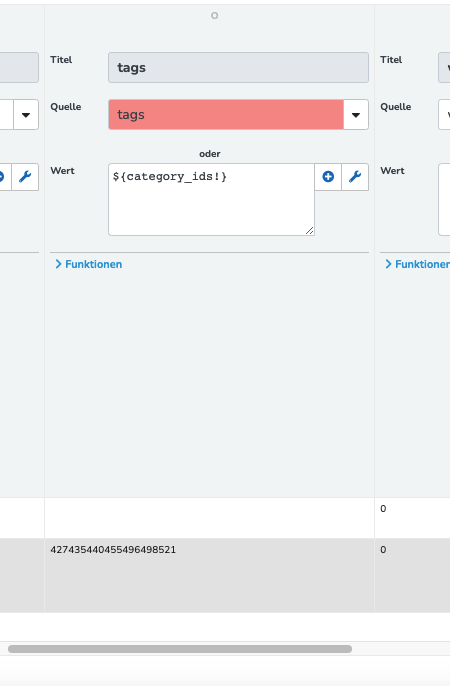Click the plus icon beside category_ids value
The height and width of the screenshot is (686, 450).
coord(328,177)
